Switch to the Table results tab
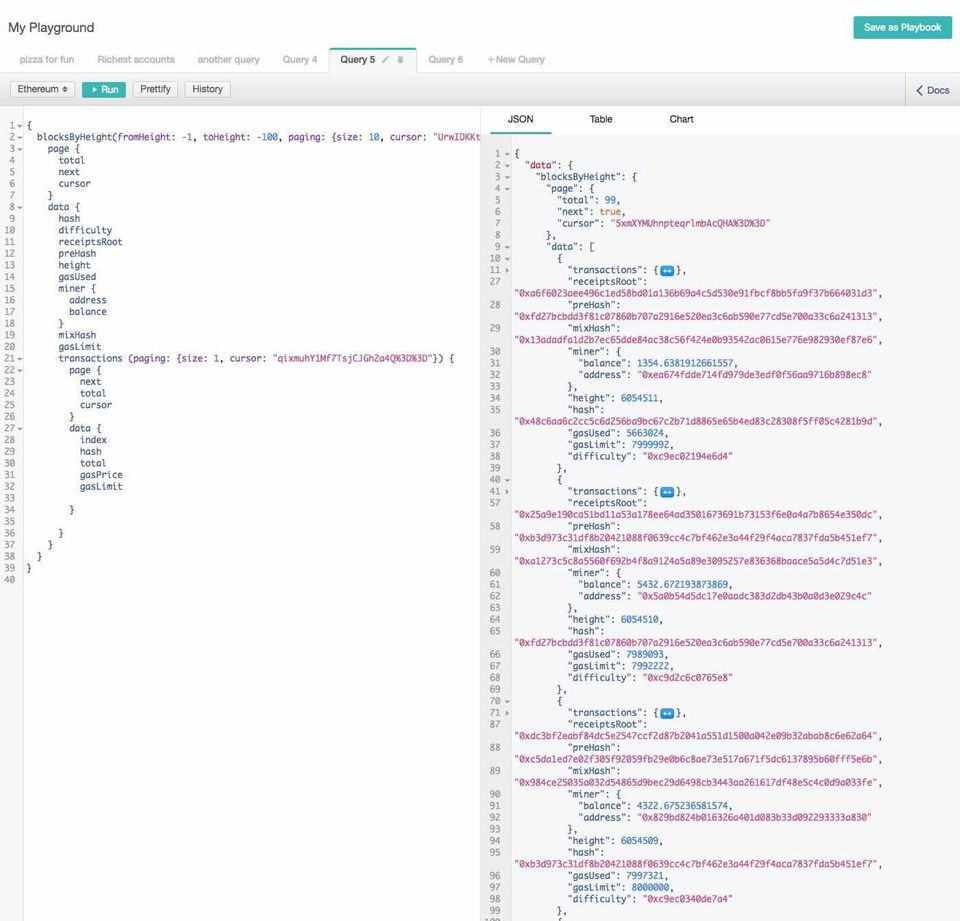This screenshot has height=921, width=960. (601, 119)
